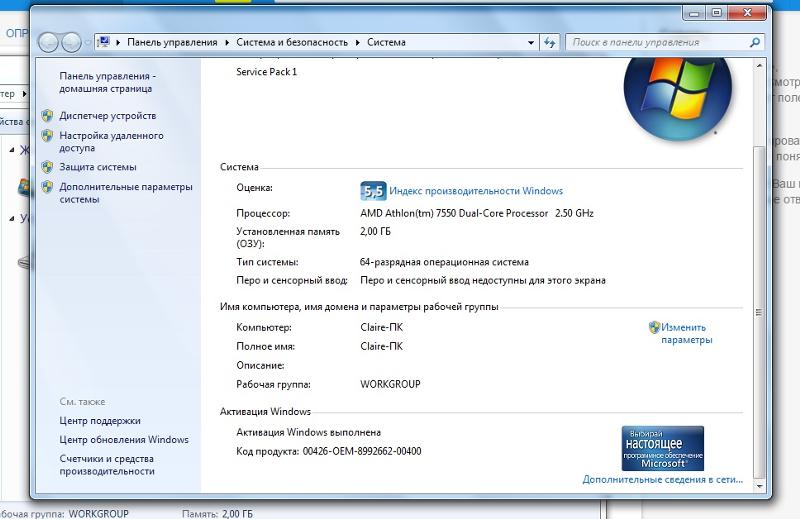
Task: Open recent pages dropdown next to Forward button
Action: point(87,43)
